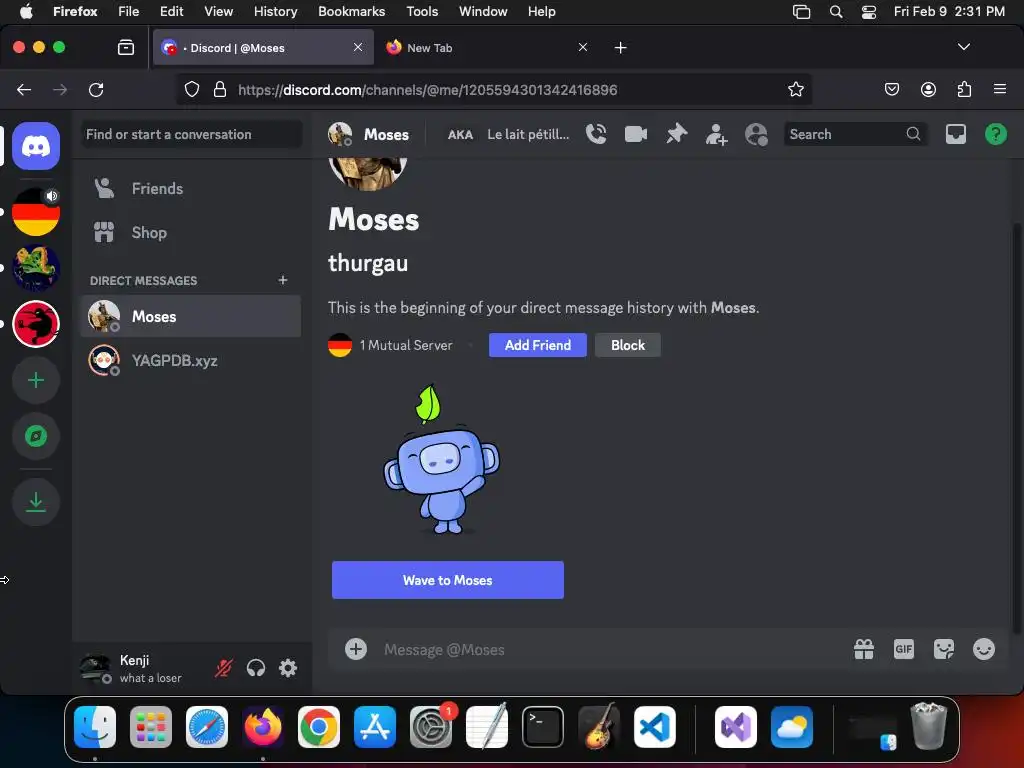Open Finder from the Dock
This screenshot has height=768, width=1024.
[x=95, y=727]
